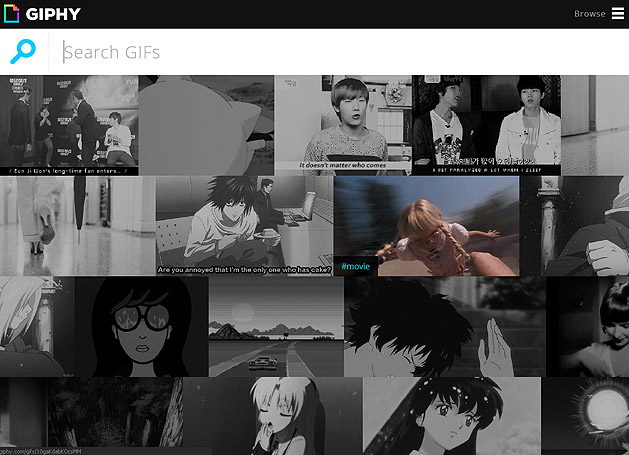Open the large cartoon cat back GIF
The width and height of the screenshot is (629, 455).
[207, 125]
